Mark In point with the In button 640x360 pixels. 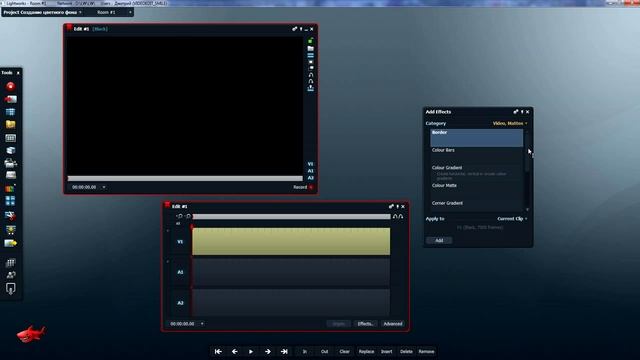click(304, 351)
